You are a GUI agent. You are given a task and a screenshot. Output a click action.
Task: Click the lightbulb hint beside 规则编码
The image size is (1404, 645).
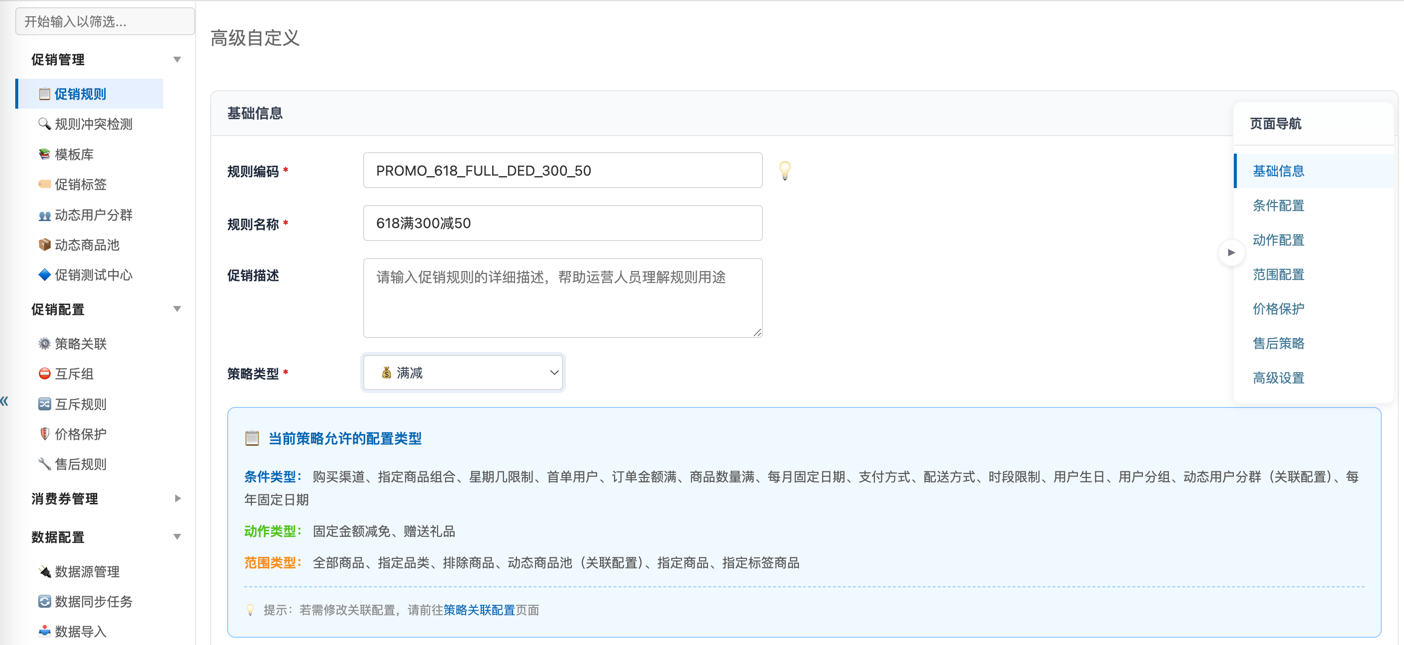point(785,171)
